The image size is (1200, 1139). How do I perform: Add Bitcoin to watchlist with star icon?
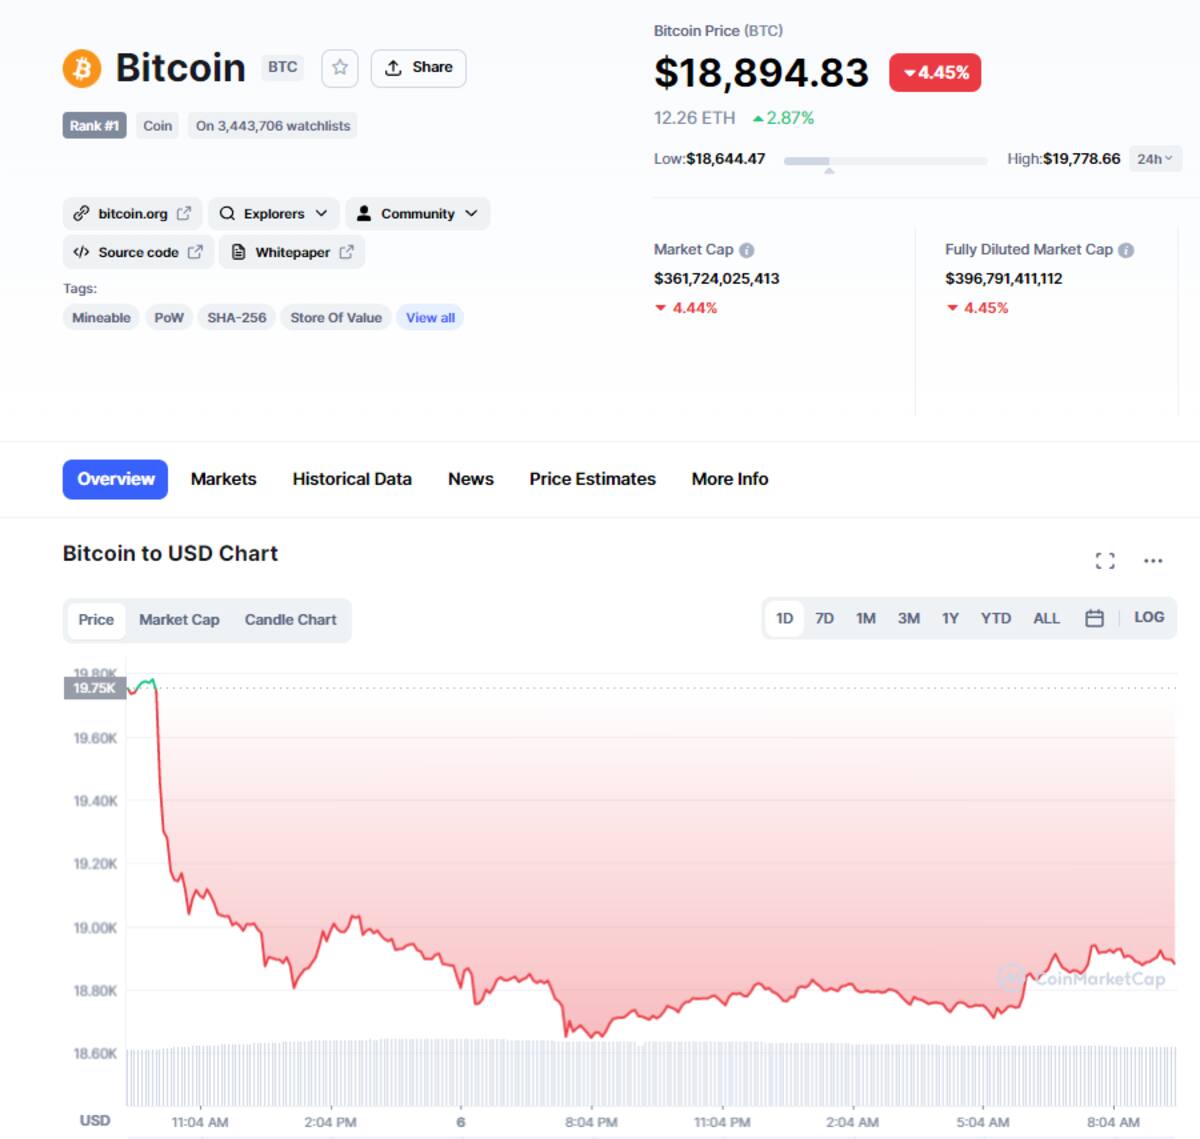(340, 67)
